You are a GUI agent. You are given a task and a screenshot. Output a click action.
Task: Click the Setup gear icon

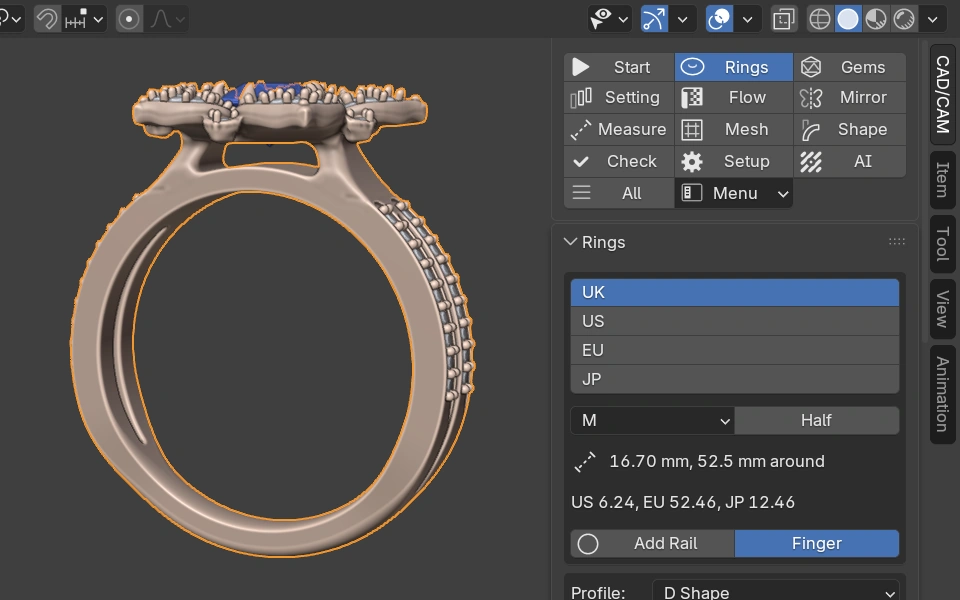click(x=692, y=162)
